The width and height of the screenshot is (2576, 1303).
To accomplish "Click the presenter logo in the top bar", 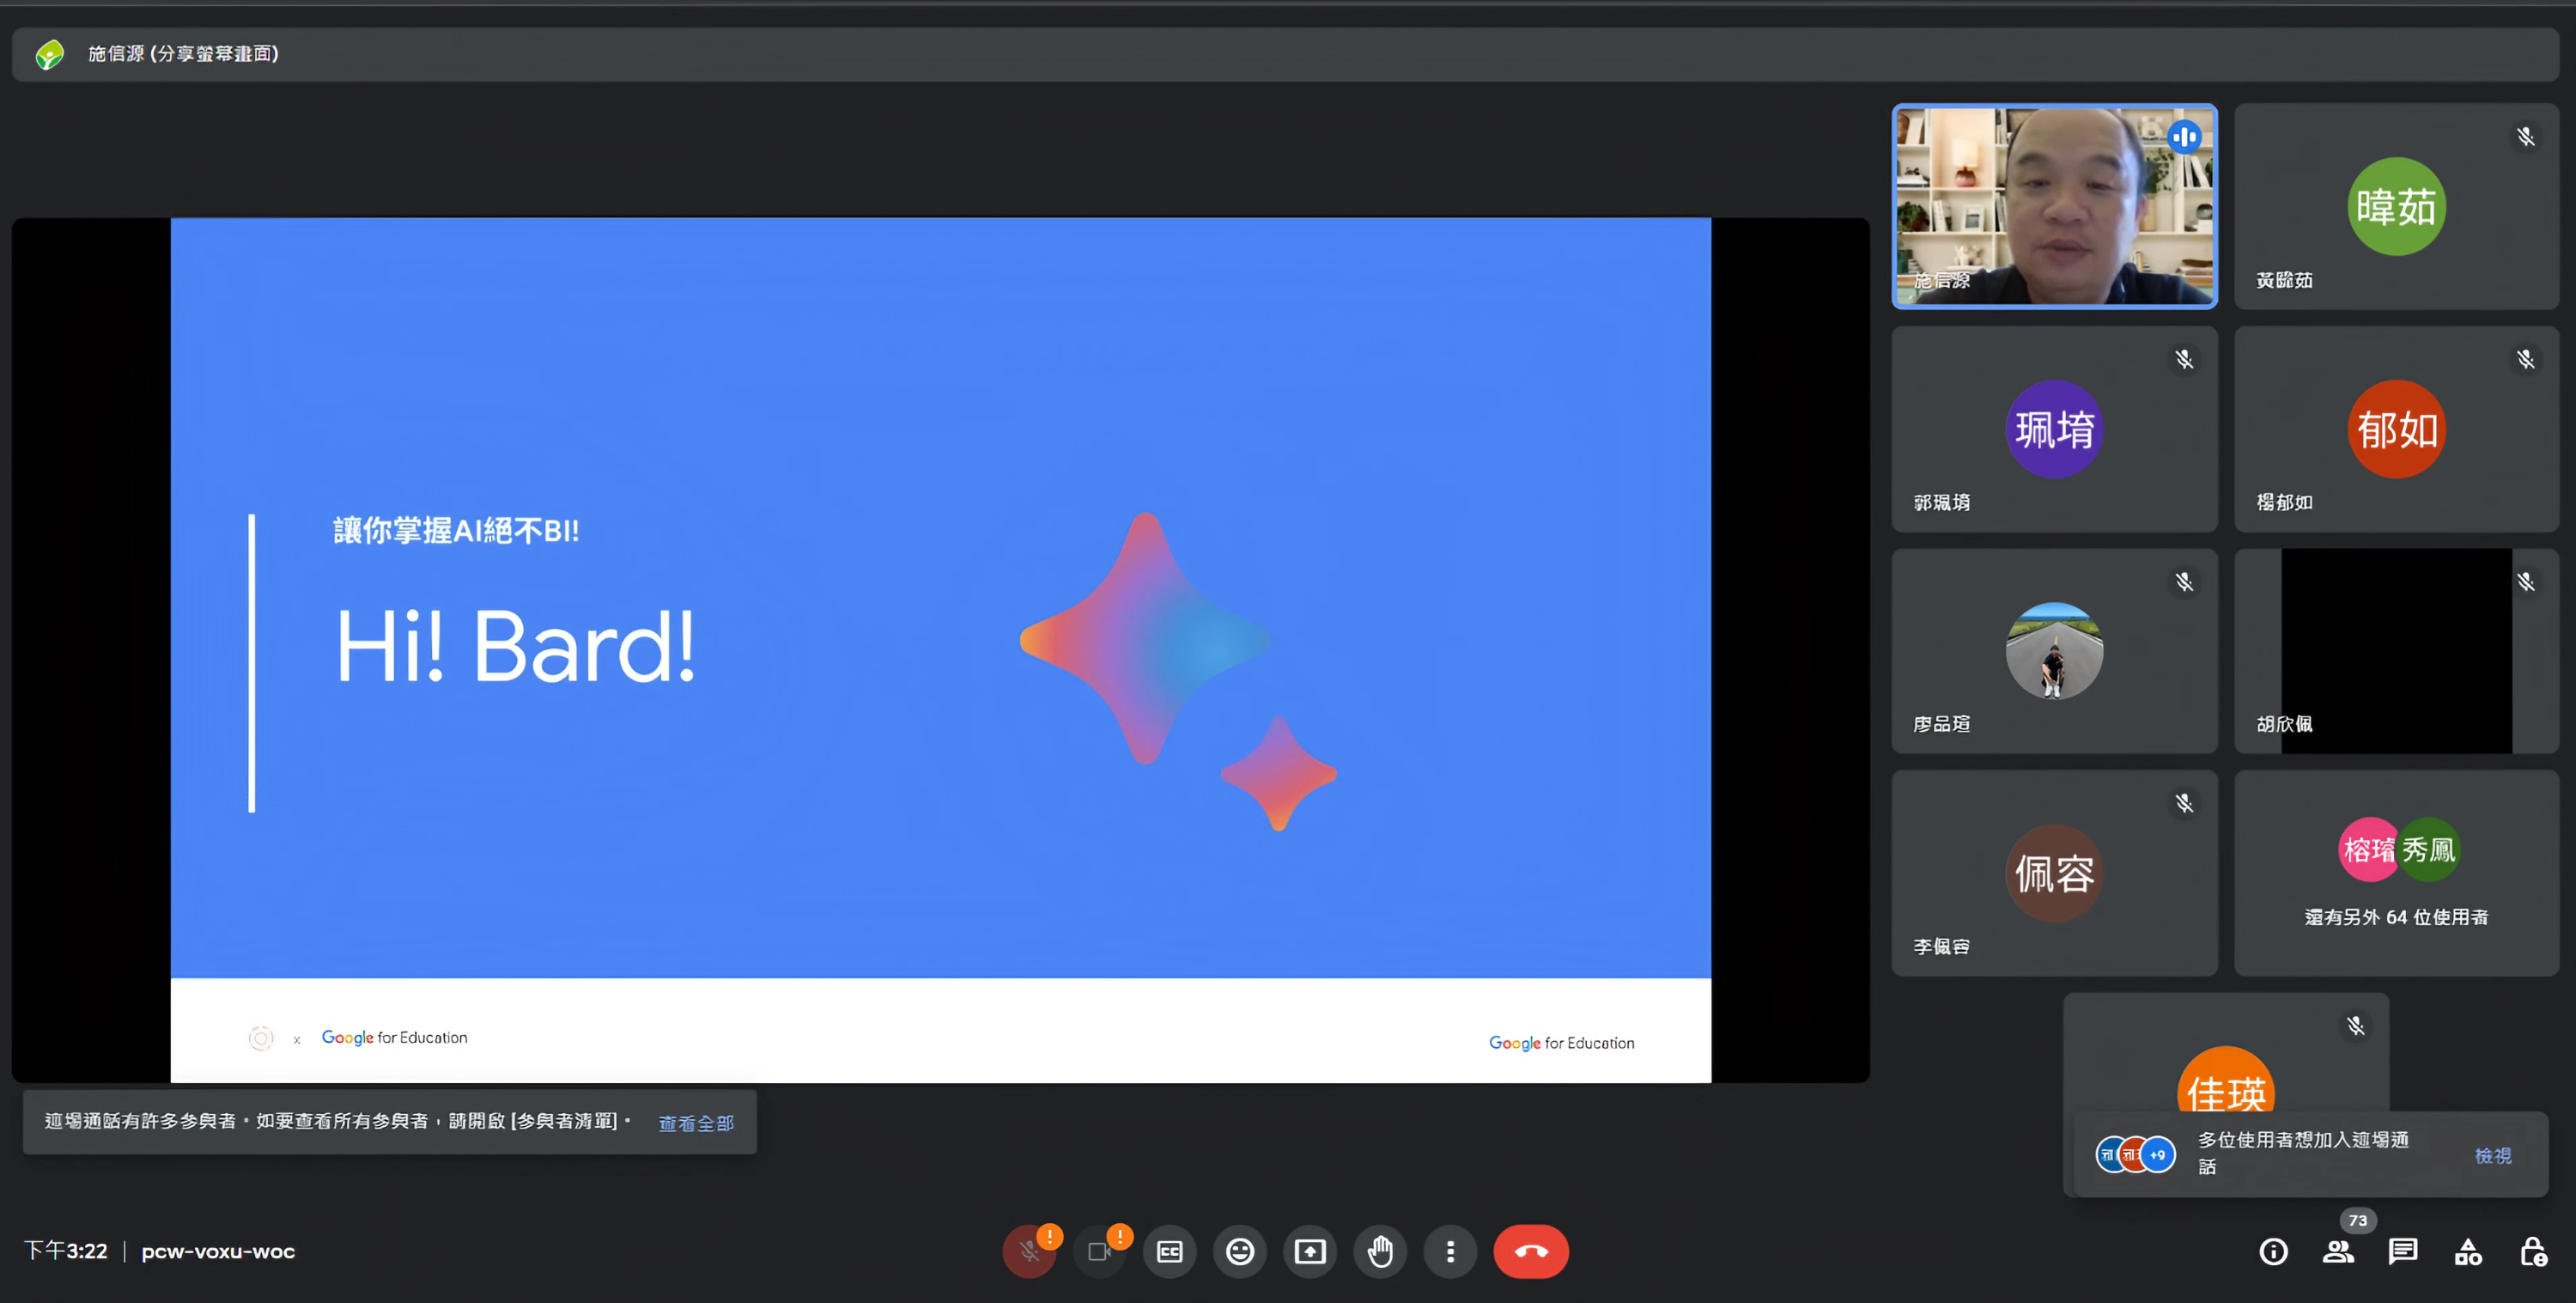I will 49,54.
